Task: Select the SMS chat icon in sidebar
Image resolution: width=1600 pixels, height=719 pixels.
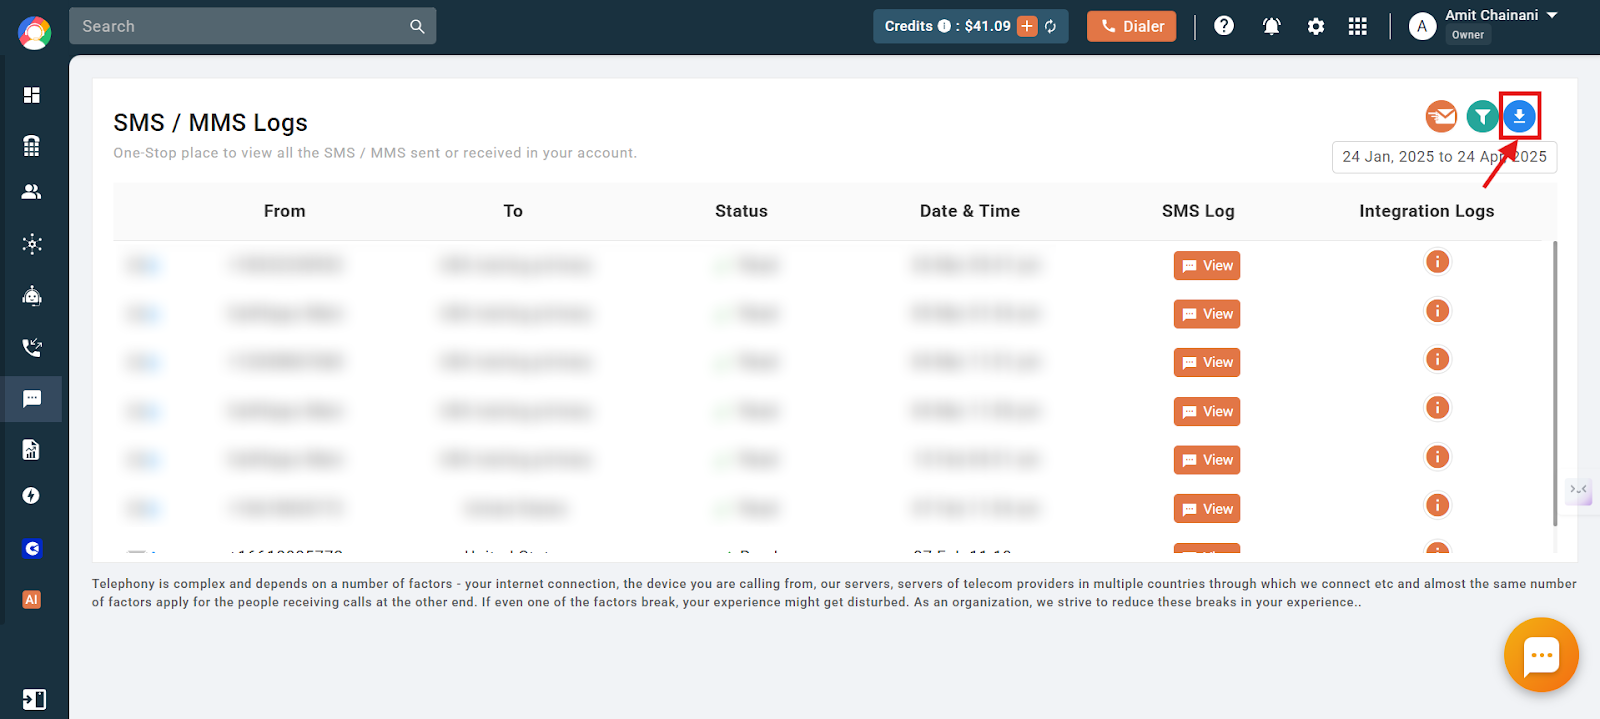Action: tap(32, 399)
